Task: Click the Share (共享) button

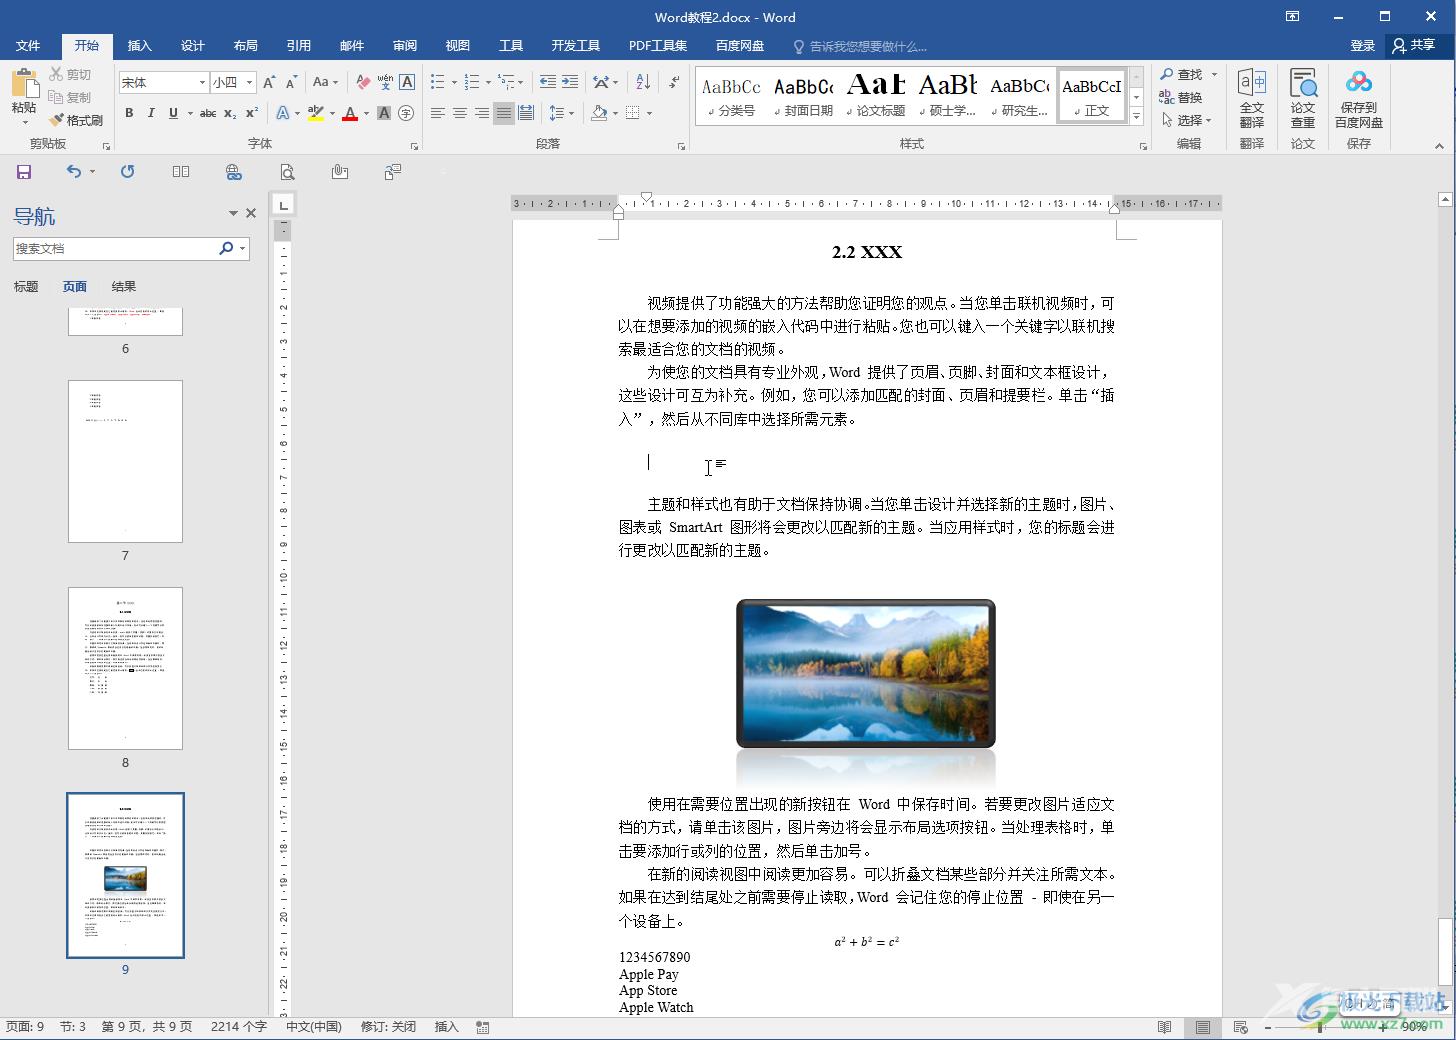Action: pos(1413,46)
